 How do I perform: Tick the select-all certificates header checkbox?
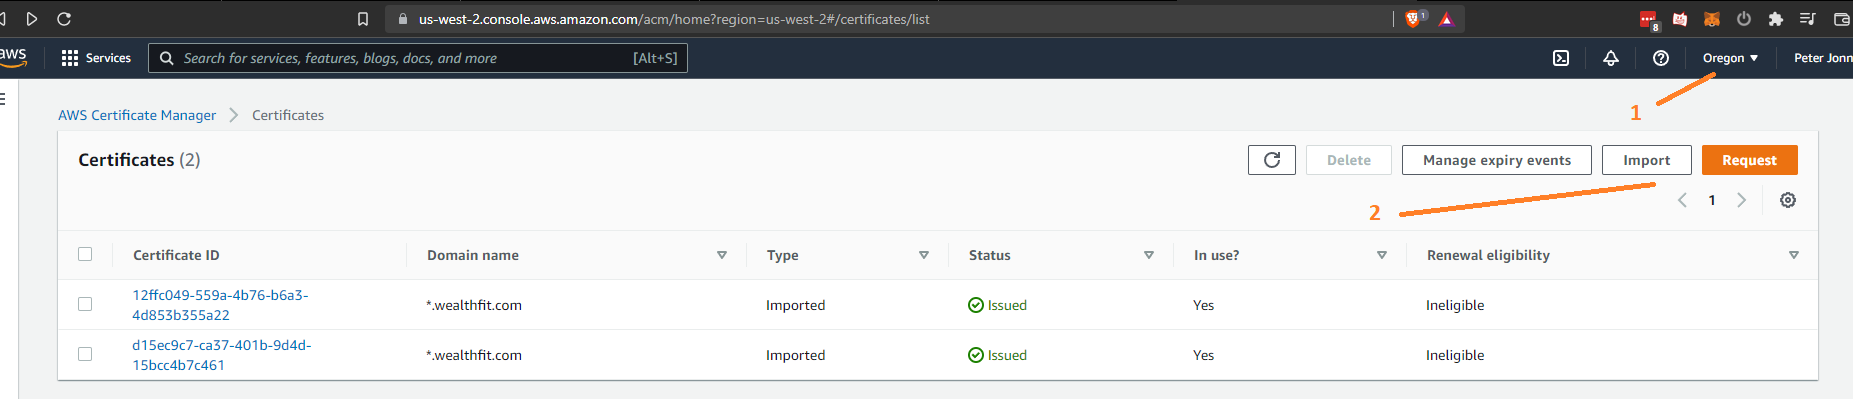(85, 254)
